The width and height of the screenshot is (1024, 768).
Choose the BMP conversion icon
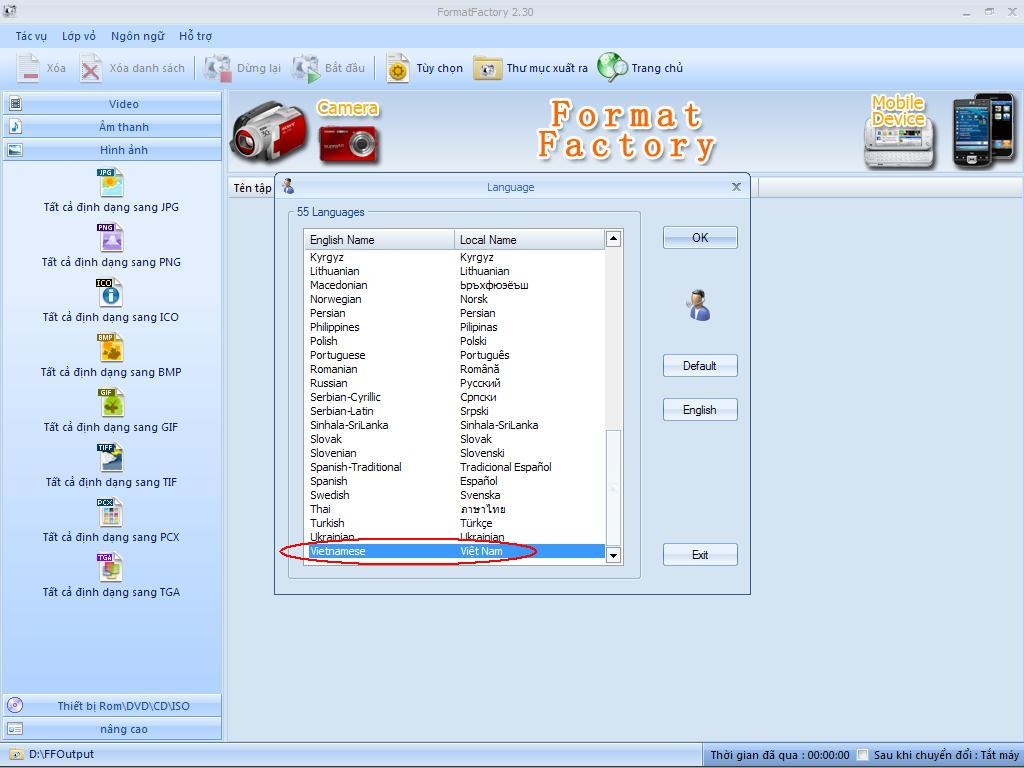pos(111,347)
